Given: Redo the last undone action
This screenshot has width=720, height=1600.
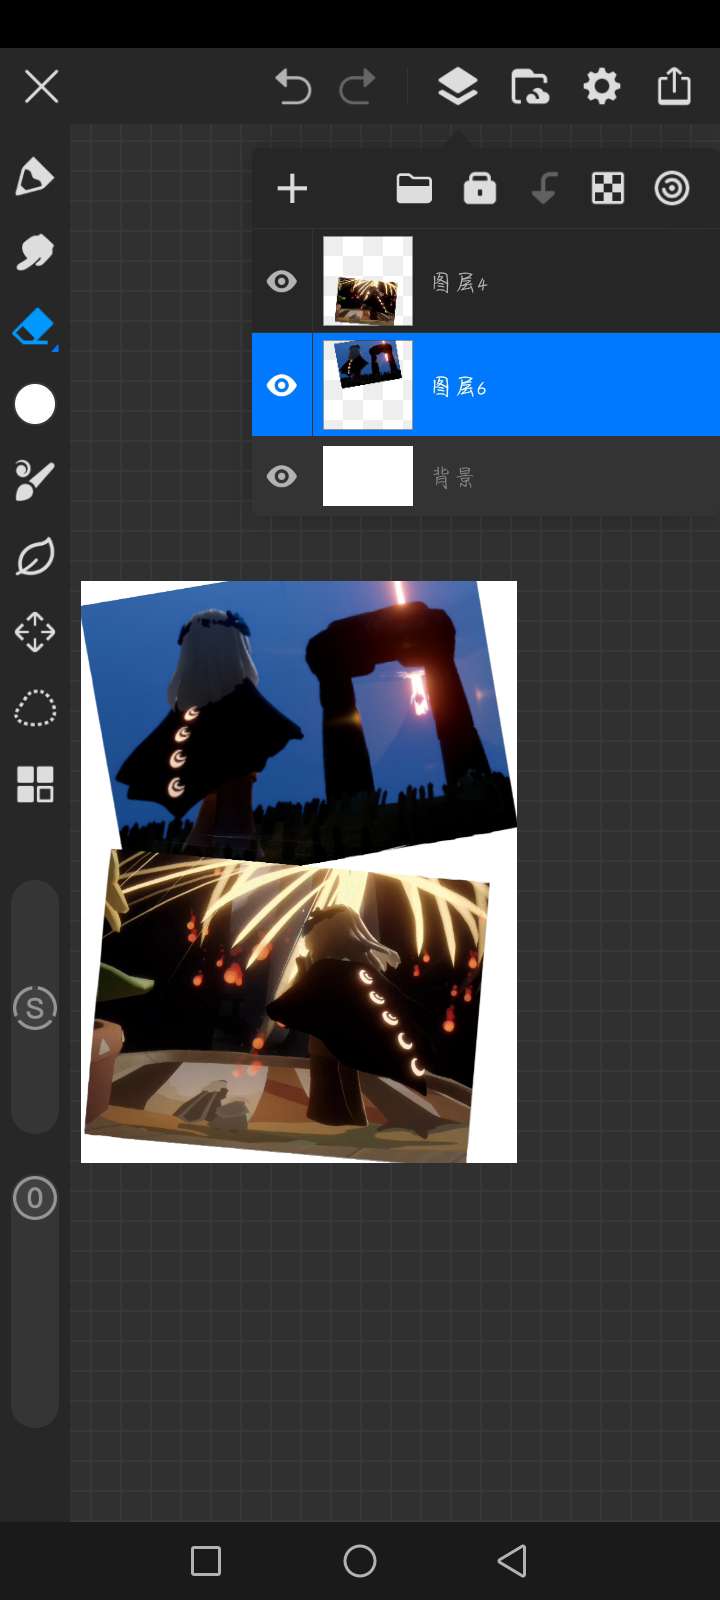Looking at the screenshot, I should click(x=357, y=87).
